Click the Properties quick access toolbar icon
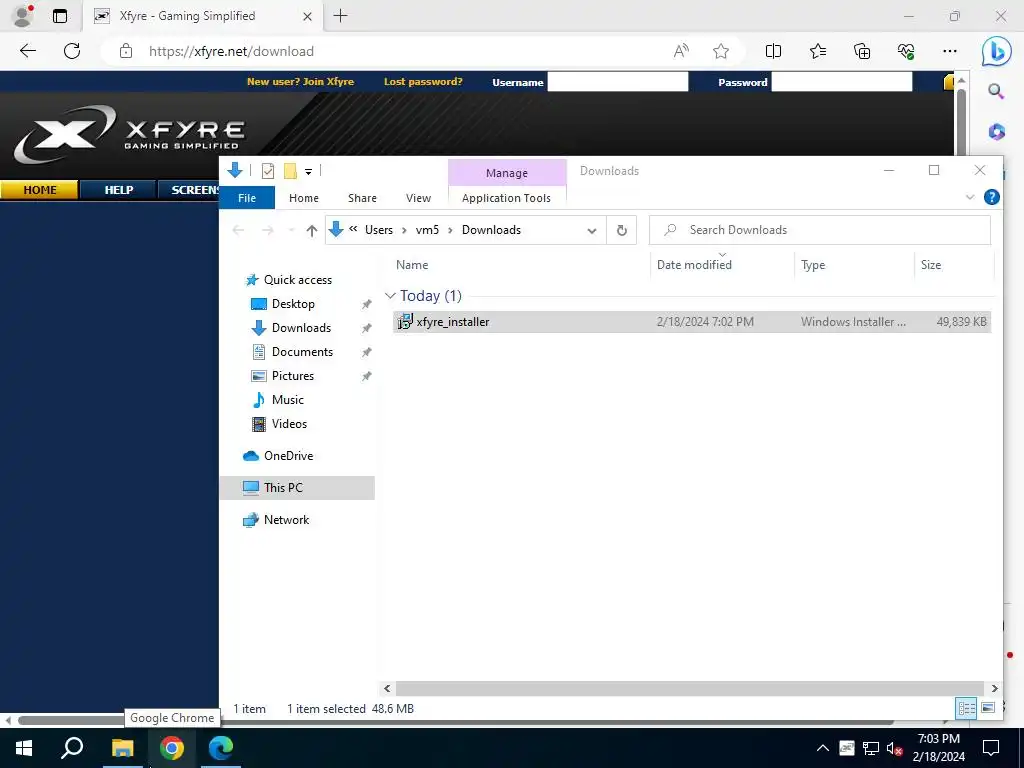The height and width of the screenshot is (768, 1024). (268, 171)
